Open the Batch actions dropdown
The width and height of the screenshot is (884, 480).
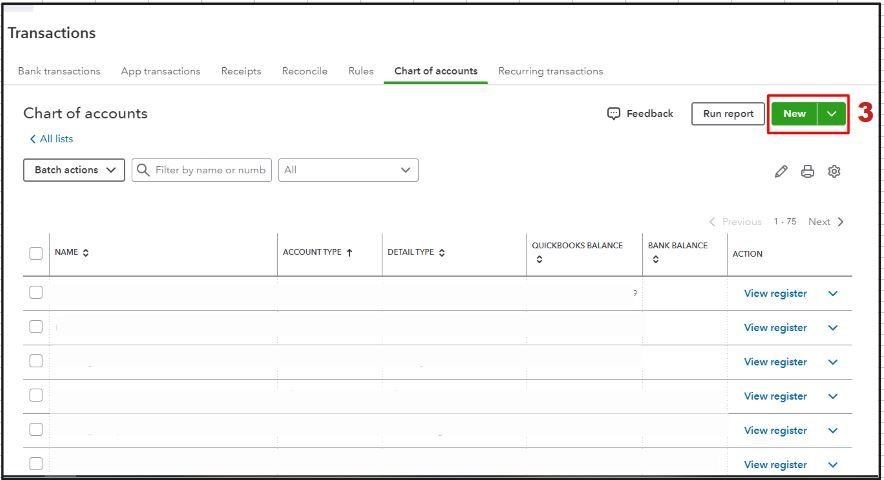click(73, 170)
